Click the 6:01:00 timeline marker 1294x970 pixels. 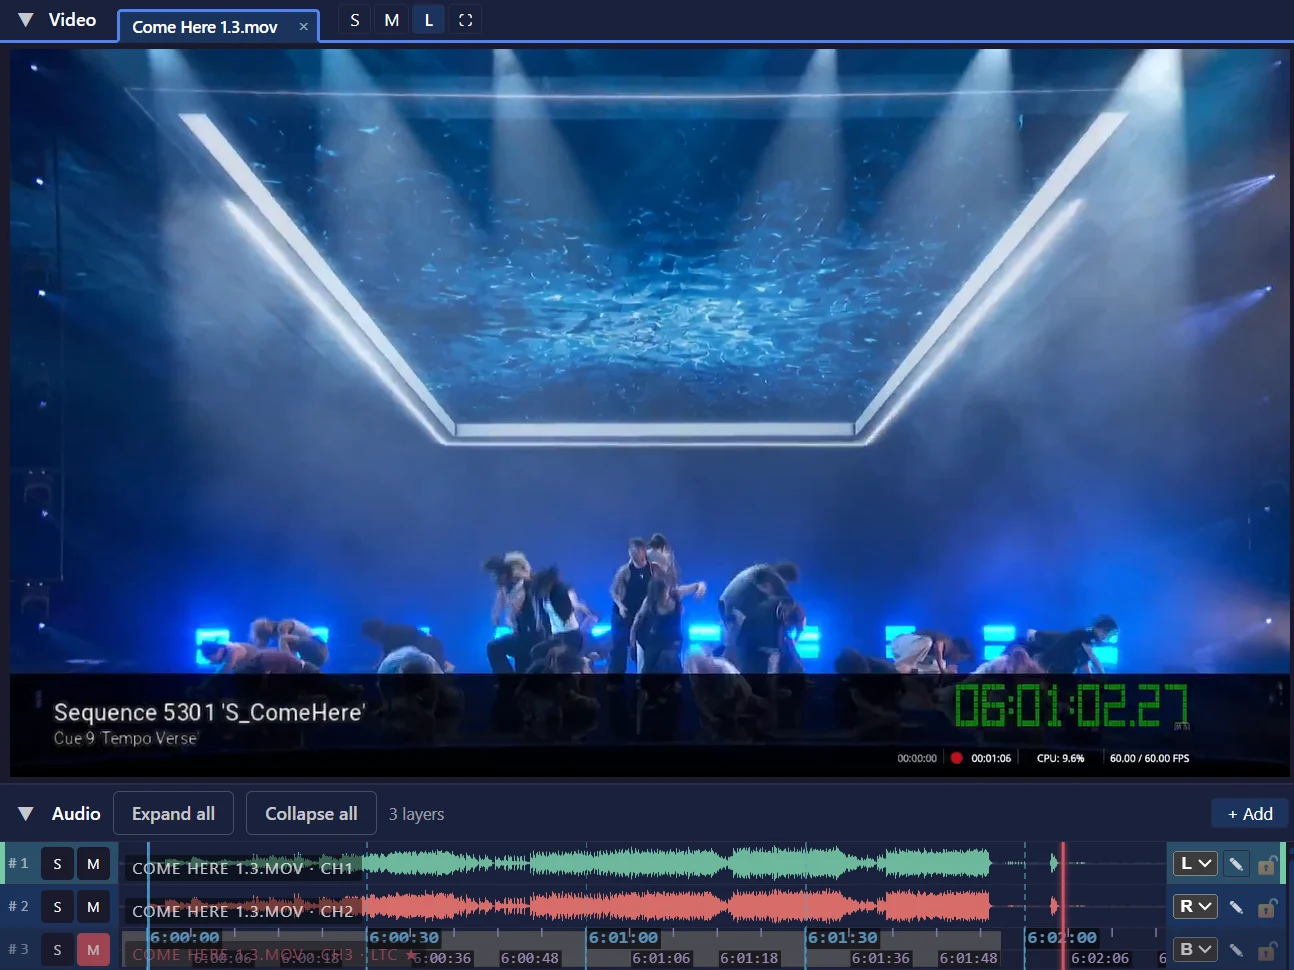(623, 937)
